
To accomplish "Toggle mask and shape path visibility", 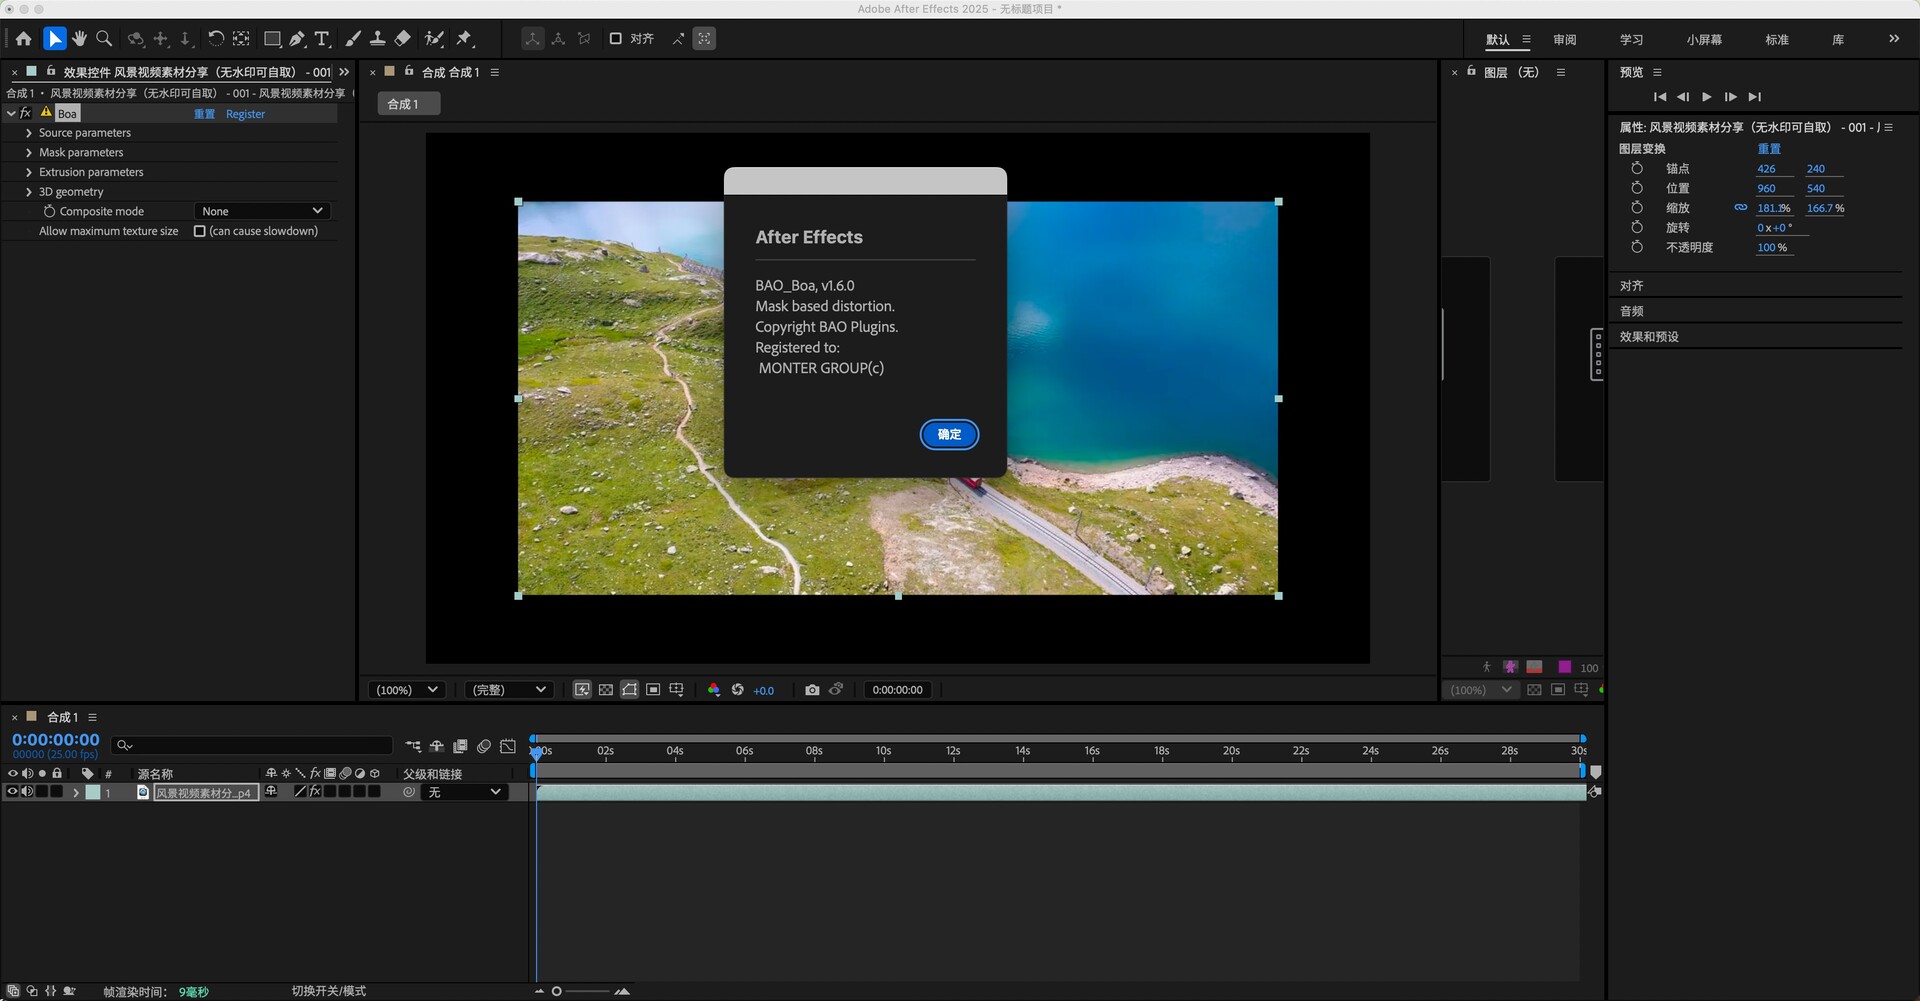I will [x=630, y=690].
